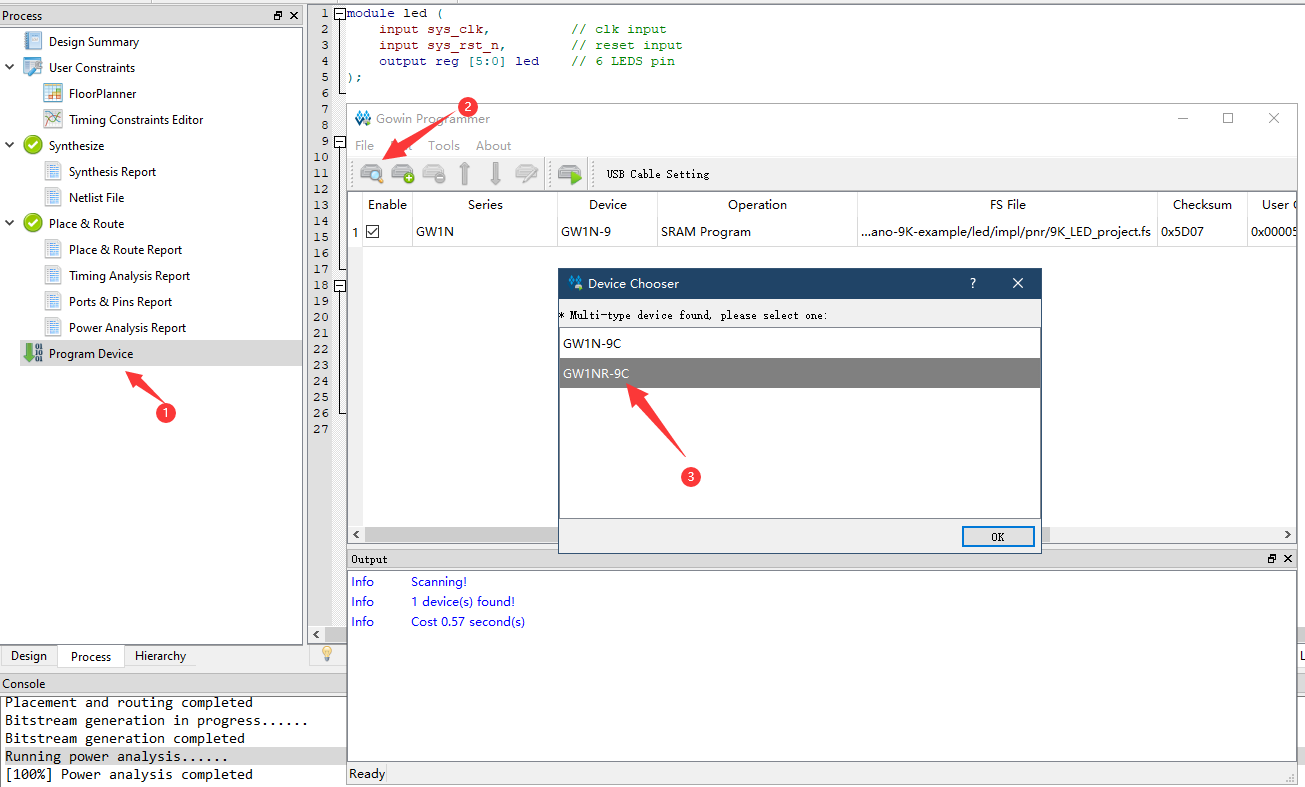Screen dimensions: 1305x787
Task: Click the SRAM Program operation cell
Action: click(757, 231)
